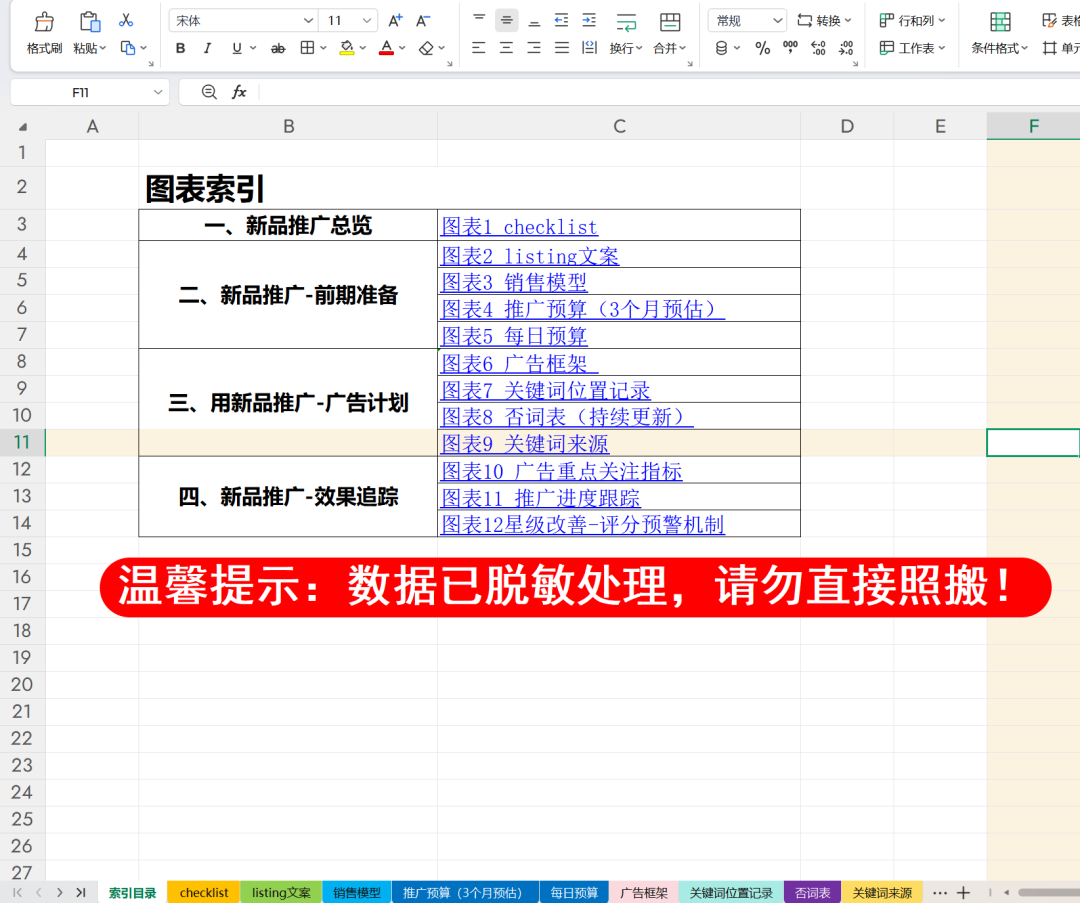Image resolution: width=1080 pixels, height=903 pixels.
Task: Toggle bold formatting
Action: 180,48
